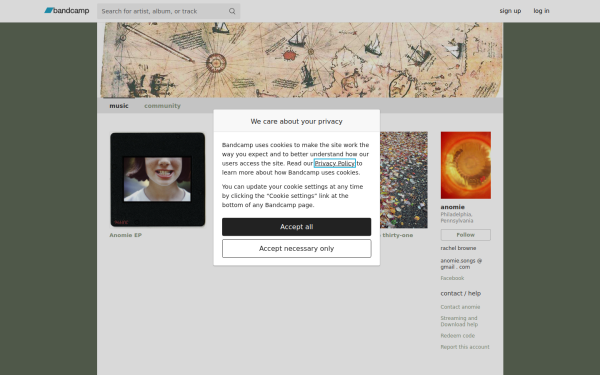This screenshot has width=600, height=375.
Task: Click the old map banner image
Action: pos(300,60)
